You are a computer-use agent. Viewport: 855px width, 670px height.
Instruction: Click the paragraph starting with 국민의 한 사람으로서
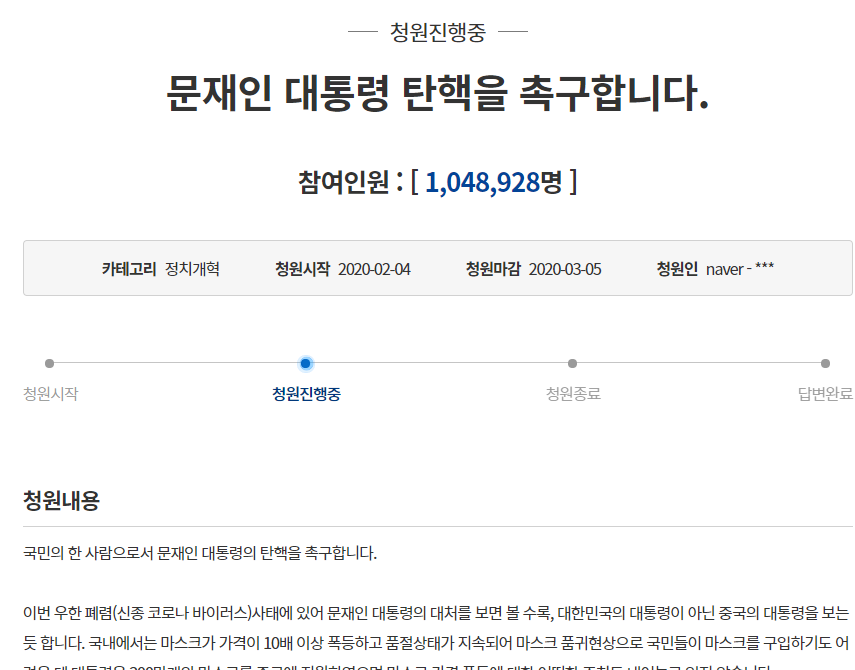pos(200,553)
